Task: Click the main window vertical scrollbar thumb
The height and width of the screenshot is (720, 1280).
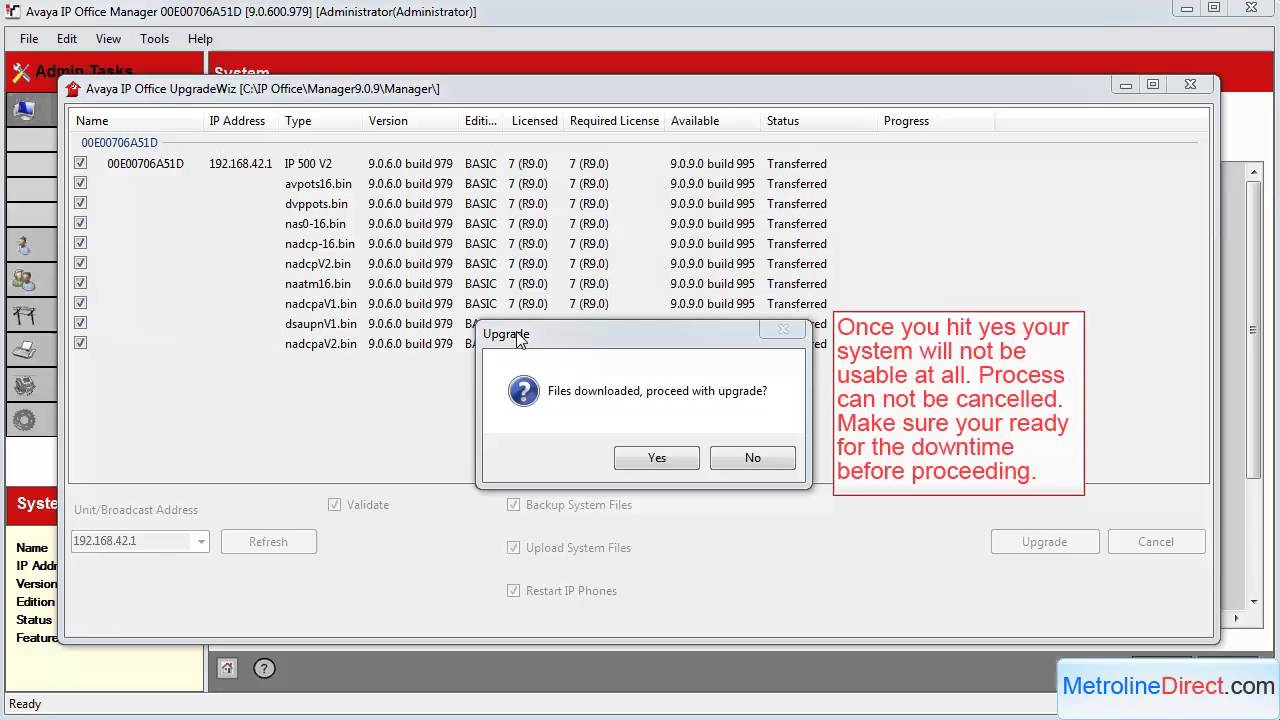Action: (1254, 330)
